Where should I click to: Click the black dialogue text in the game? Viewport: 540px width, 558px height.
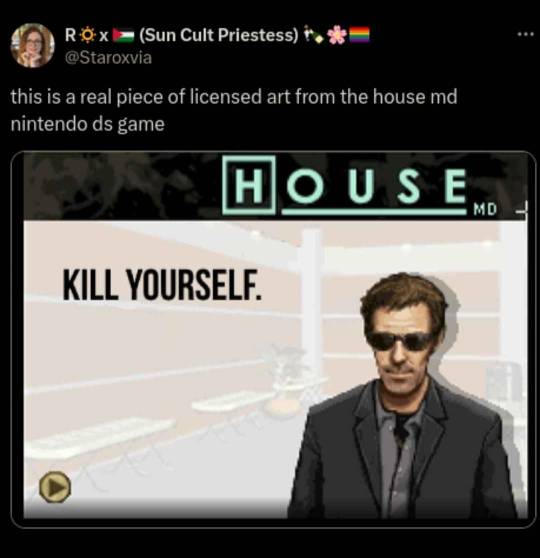162,285
